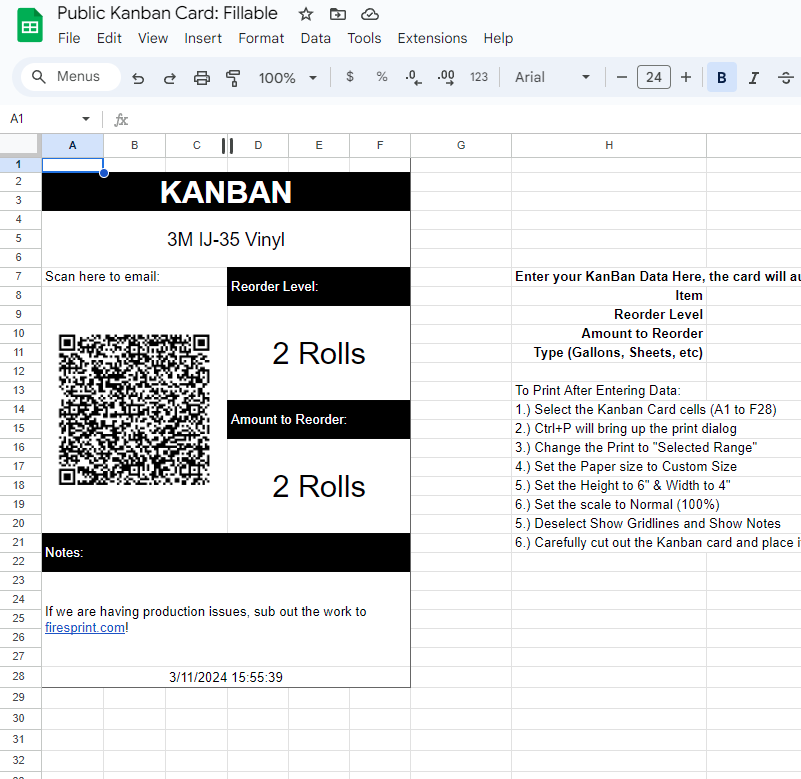Open the View menu
This screenshot has width=801, height=779.
153,38
